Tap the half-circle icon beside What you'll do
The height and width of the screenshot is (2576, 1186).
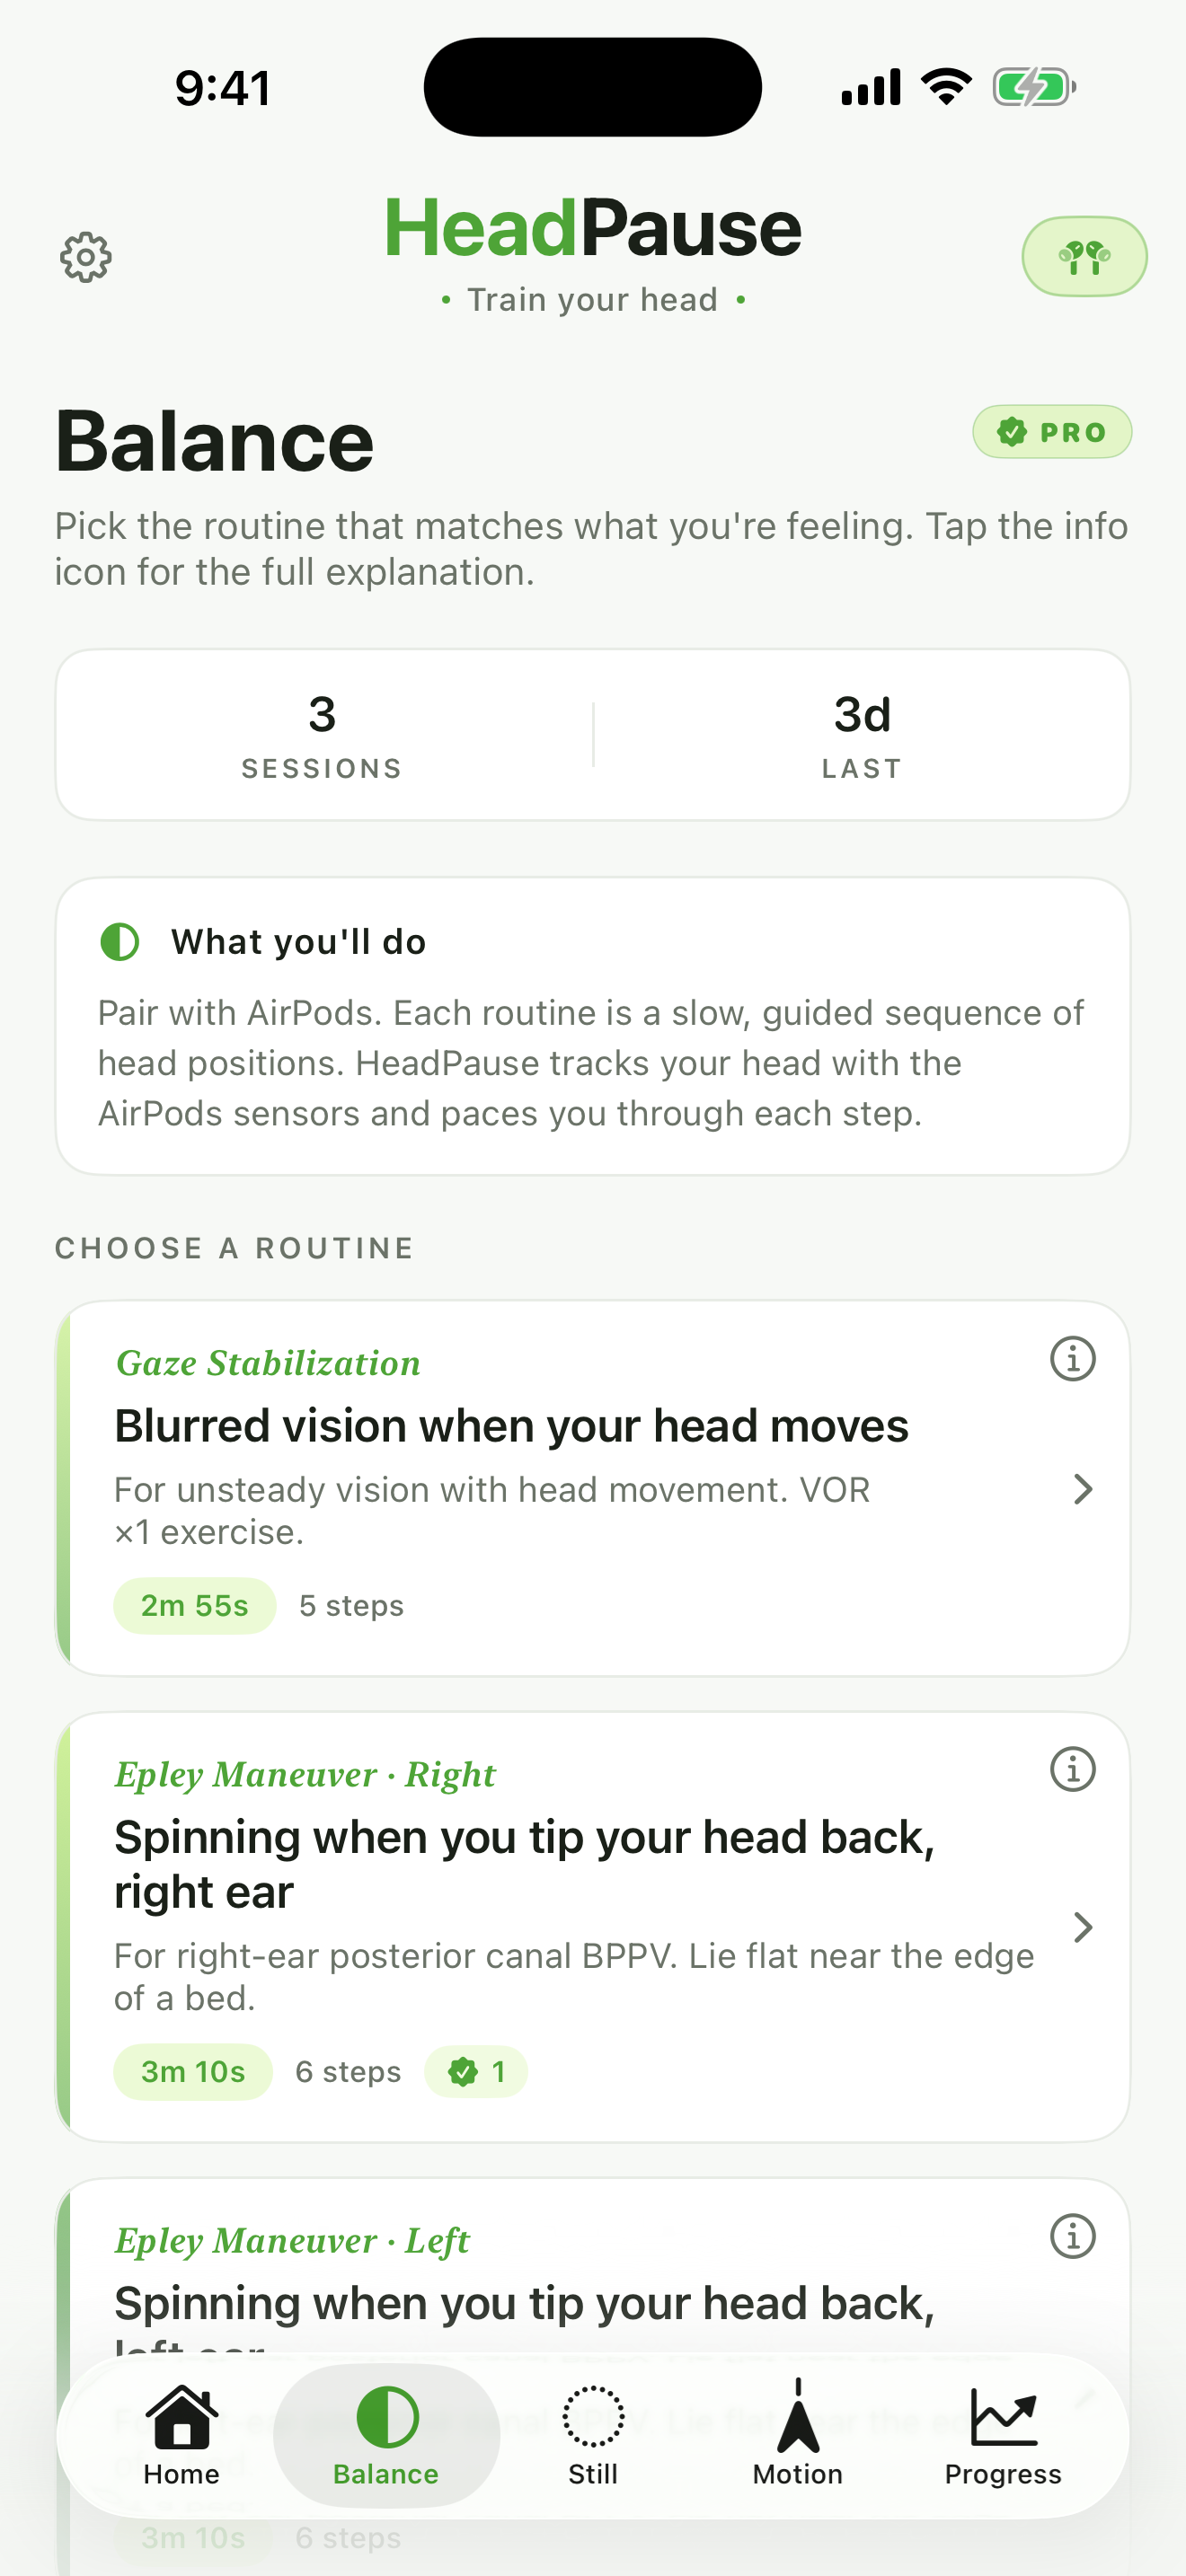[120, 942]
